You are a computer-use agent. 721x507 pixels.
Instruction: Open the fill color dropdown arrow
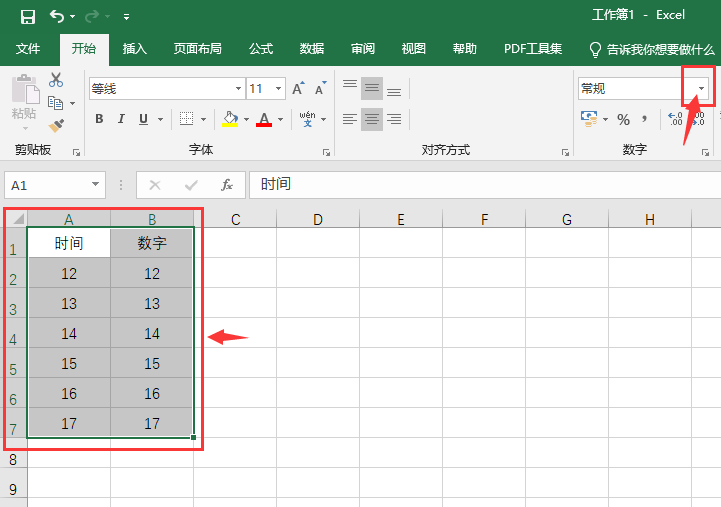pos(246,120)
